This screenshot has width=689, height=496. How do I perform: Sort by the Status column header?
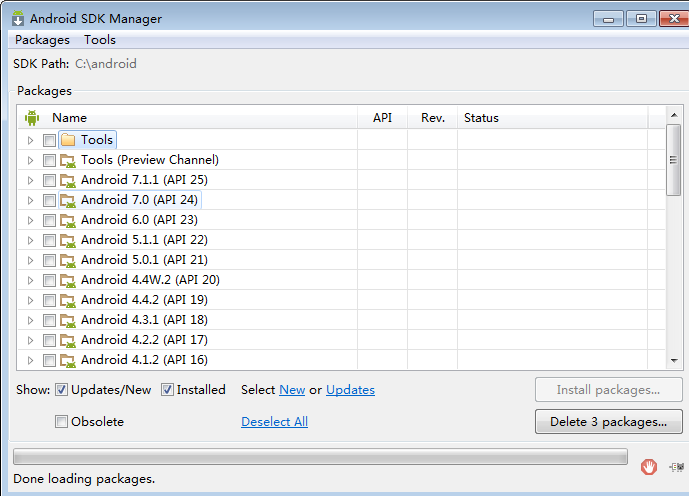click(552, 118)
